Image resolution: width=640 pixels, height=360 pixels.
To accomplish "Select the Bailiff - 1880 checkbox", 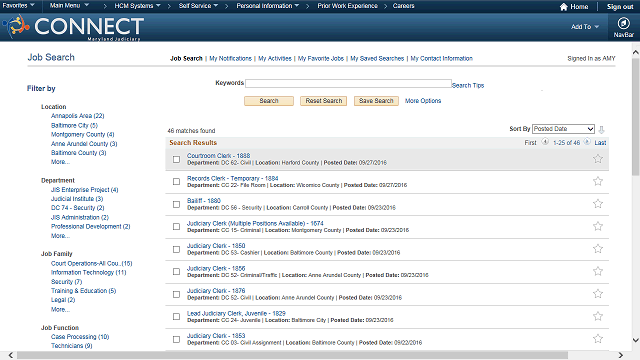I will pyautogui.click(x=176, y=204).
